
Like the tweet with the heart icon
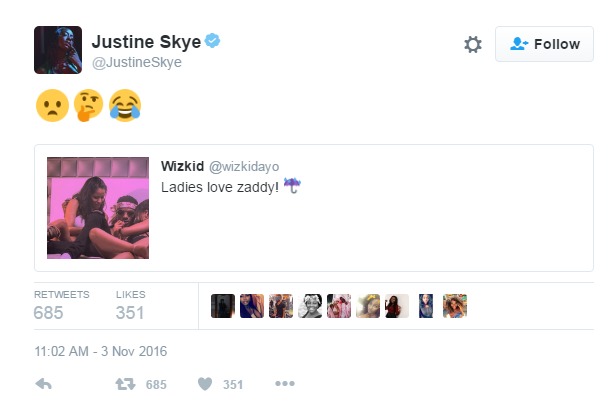[205, 384]
